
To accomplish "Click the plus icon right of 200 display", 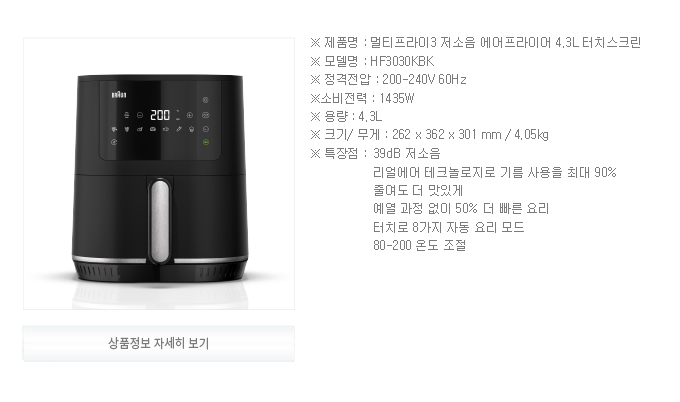I will [190, 115].
